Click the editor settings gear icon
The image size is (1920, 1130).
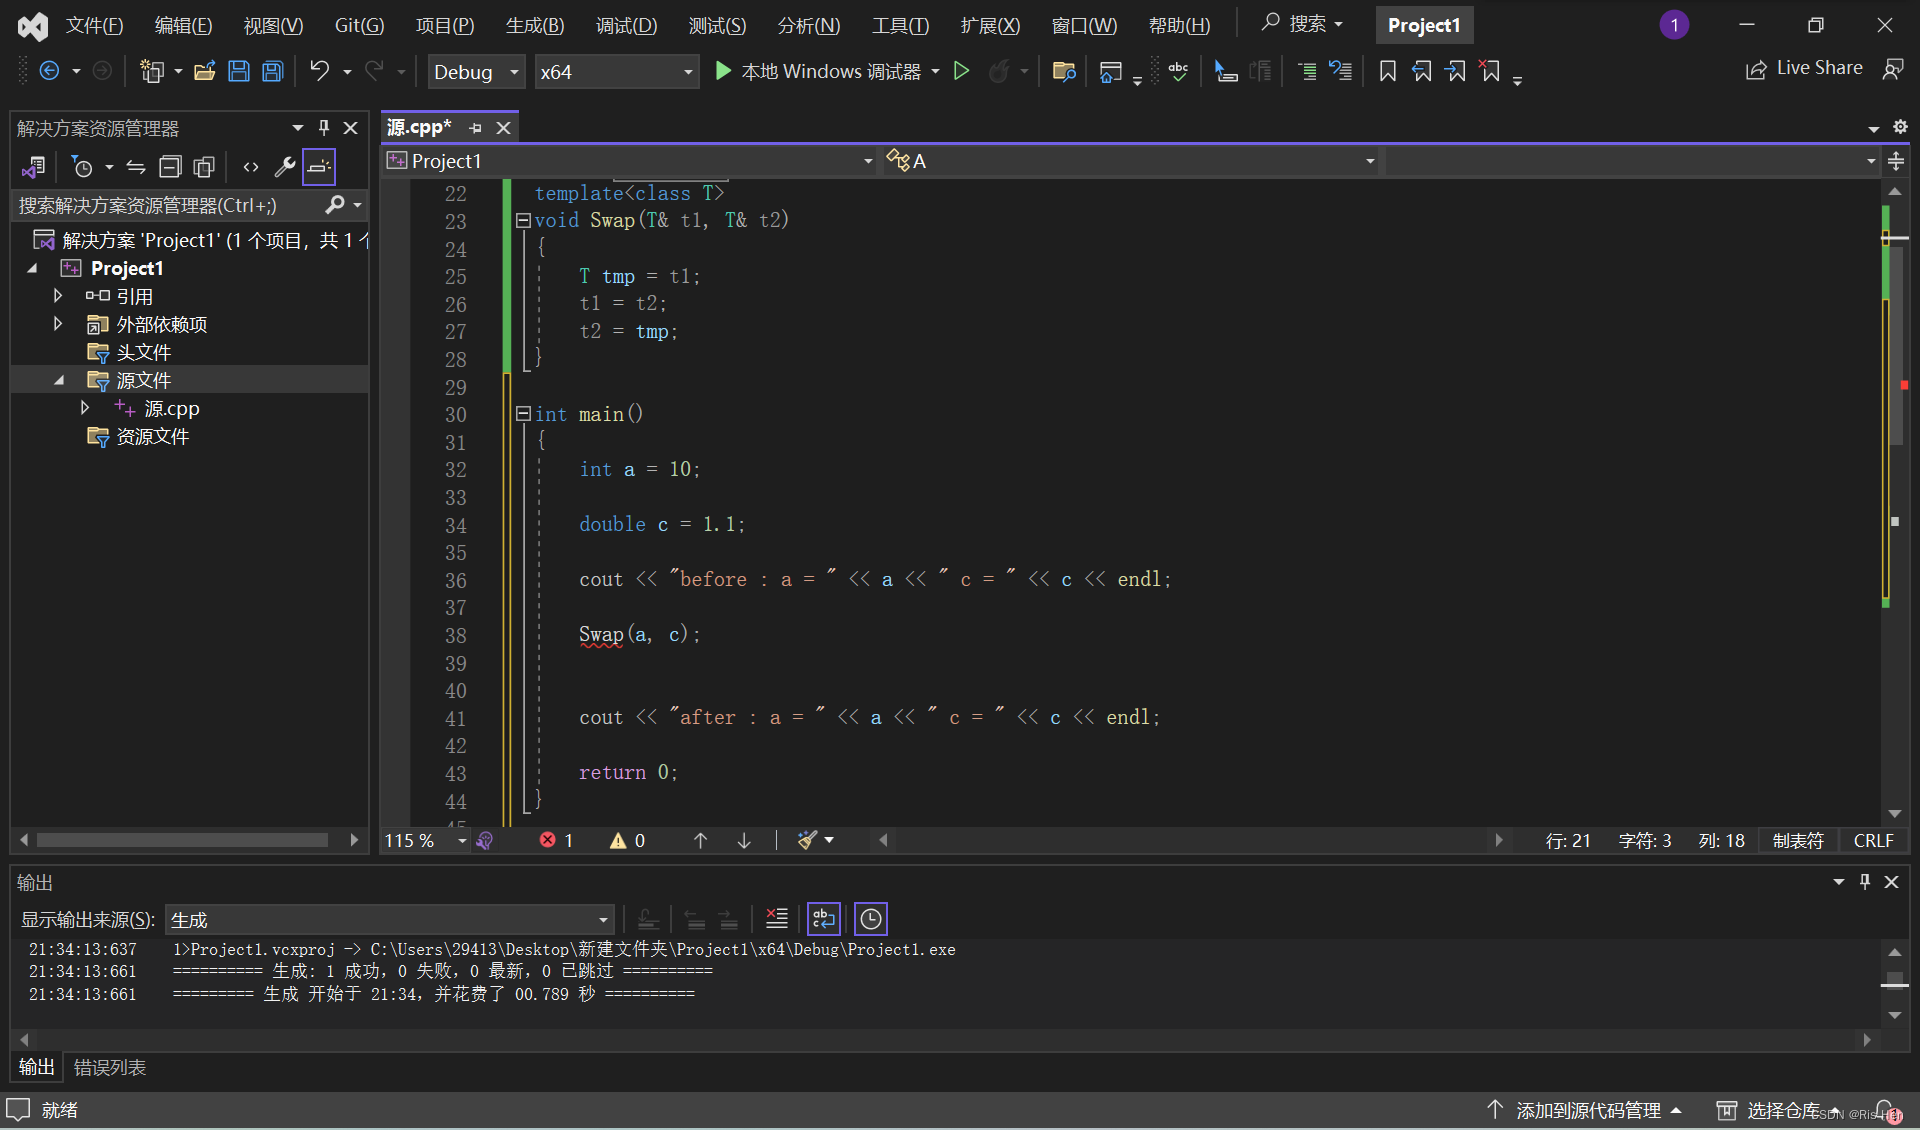point(1900,127)
